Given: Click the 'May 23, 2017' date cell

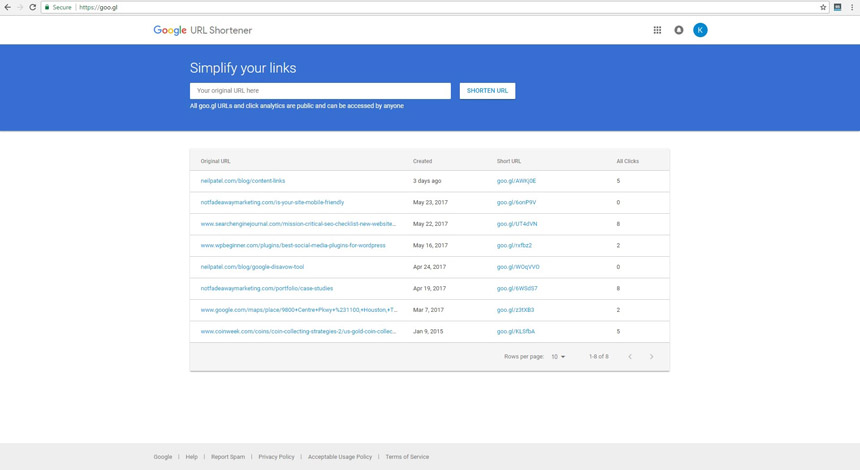Looking at the screenshot, I should [430, 202].
